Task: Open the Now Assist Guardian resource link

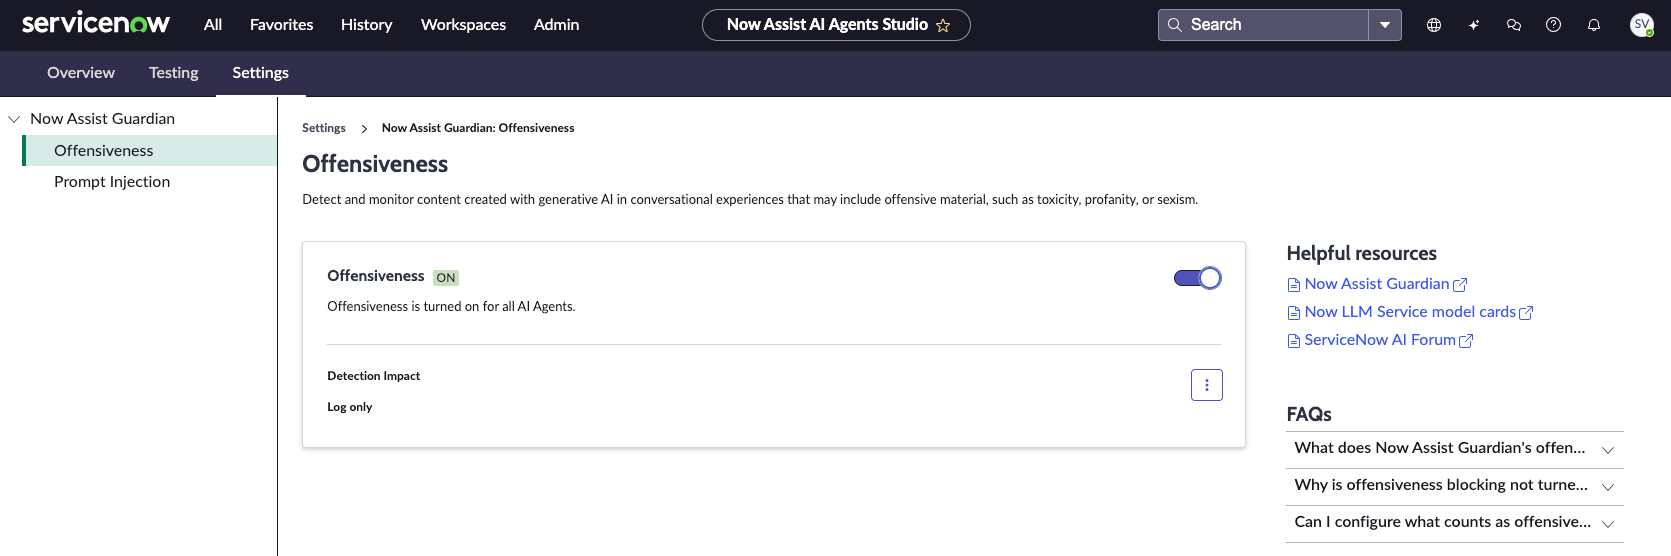Action: (x=1377, y=284)
